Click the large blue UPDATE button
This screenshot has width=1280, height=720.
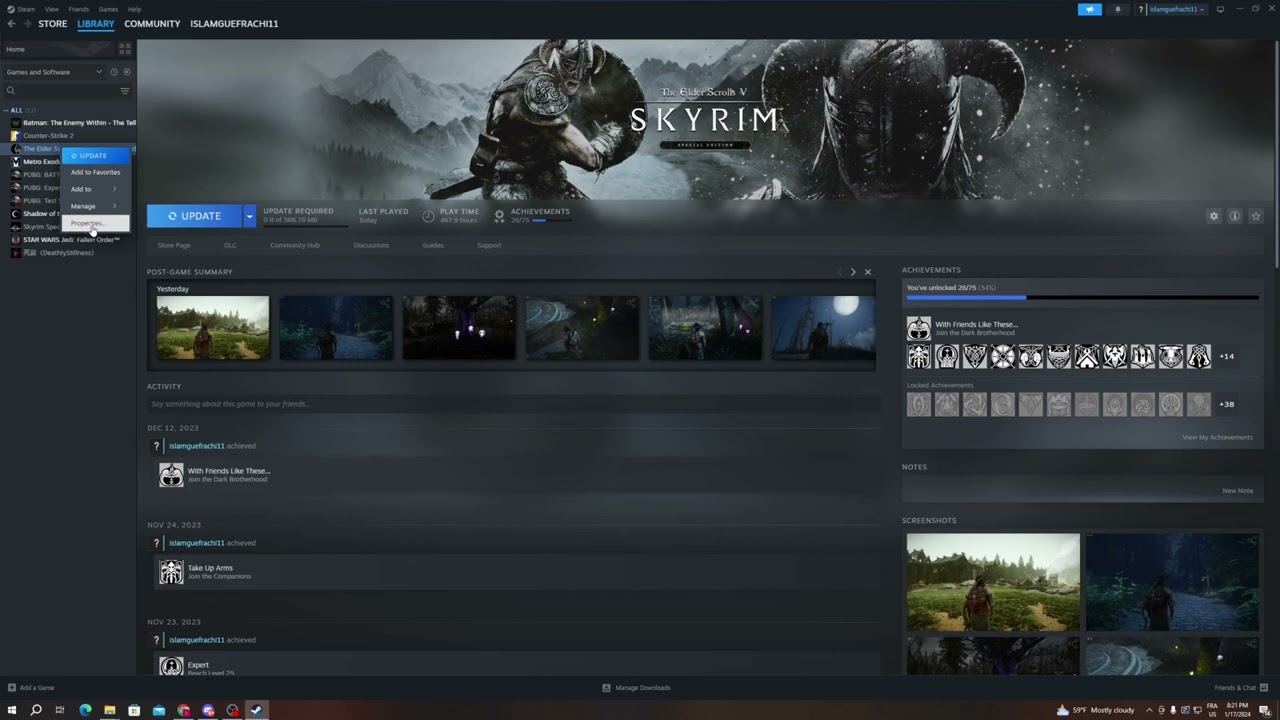point(194,216)
